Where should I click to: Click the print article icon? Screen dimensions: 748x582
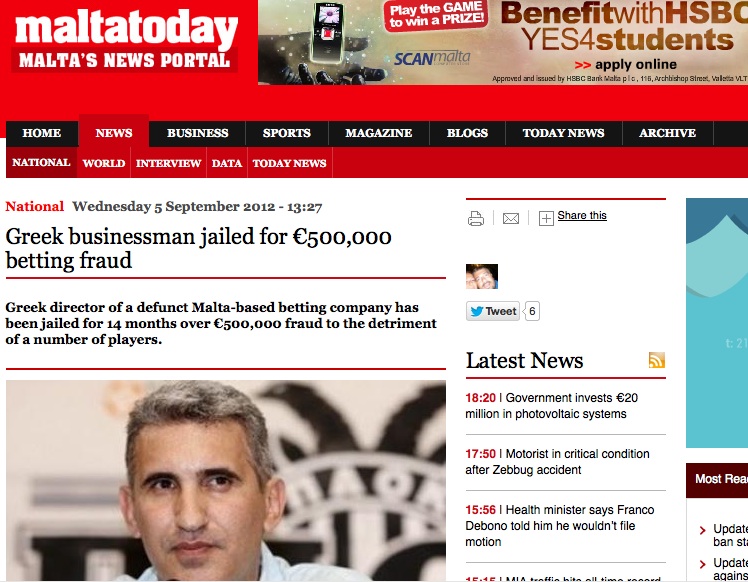pyautogui.click(x=476, y=218)
